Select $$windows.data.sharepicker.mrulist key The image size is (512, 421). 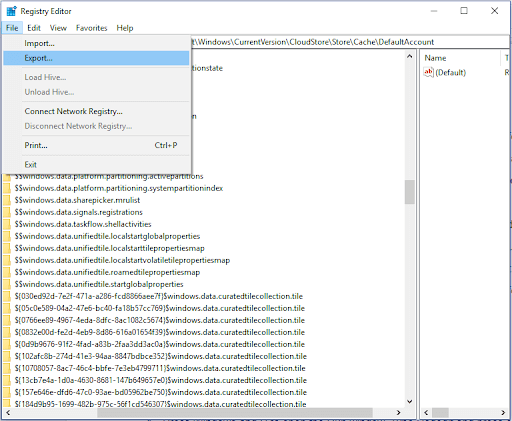[77, 200]
